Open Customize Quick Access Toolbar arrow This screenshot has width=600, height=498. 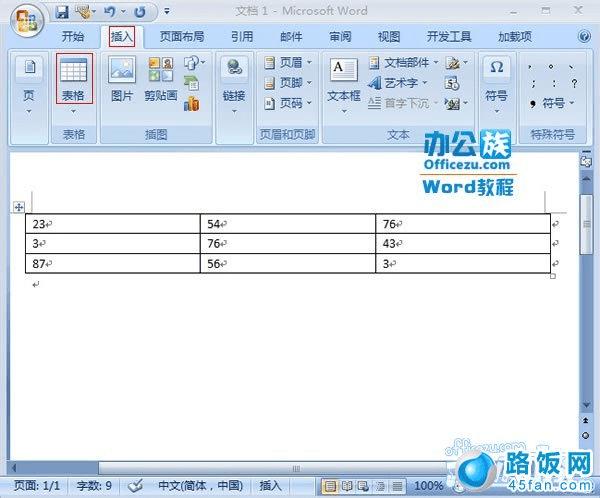(167, 11)
